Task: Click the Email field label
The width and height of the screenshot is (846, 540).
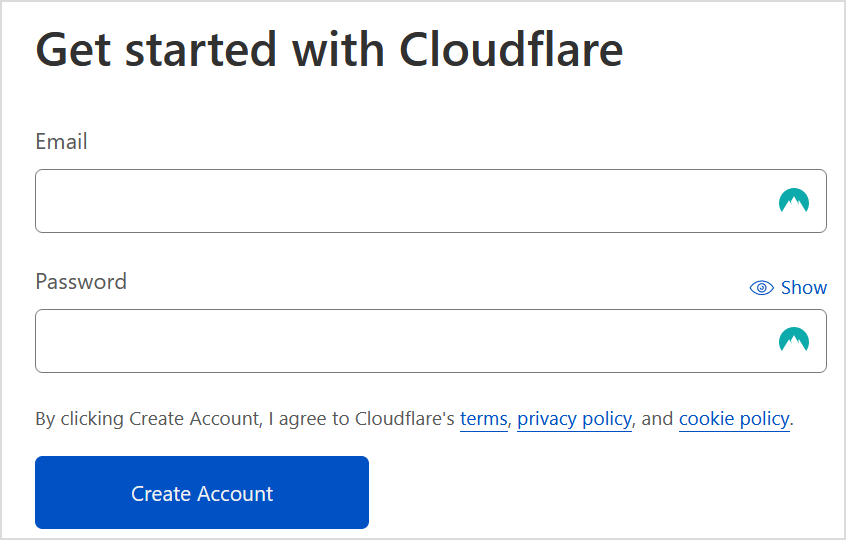Action: tap(61, 142)
